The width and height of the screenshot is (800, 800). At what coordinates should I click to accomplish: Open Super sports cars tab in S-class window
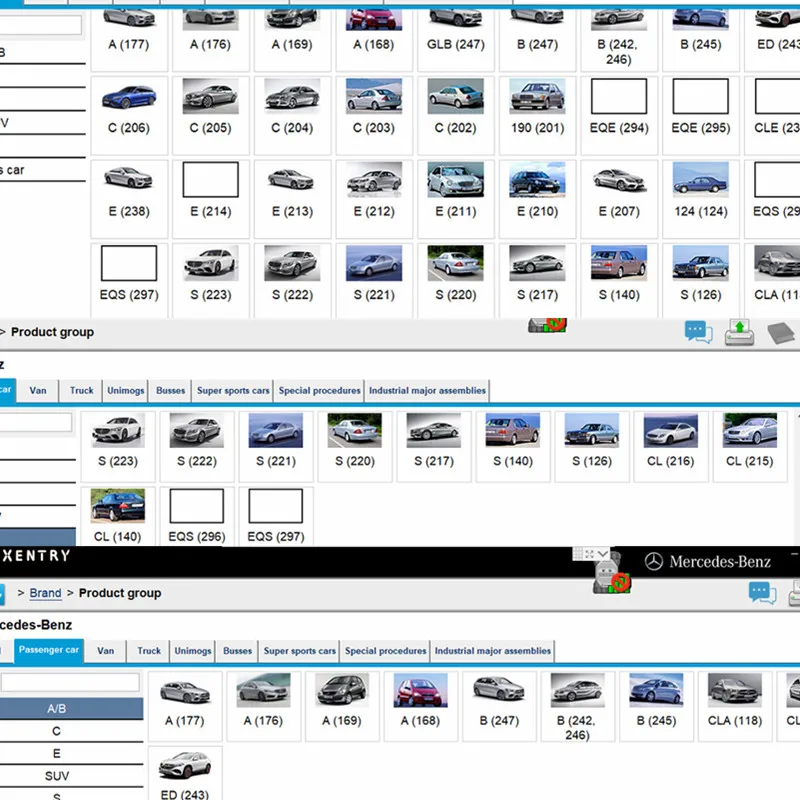[x=233, y=391]
